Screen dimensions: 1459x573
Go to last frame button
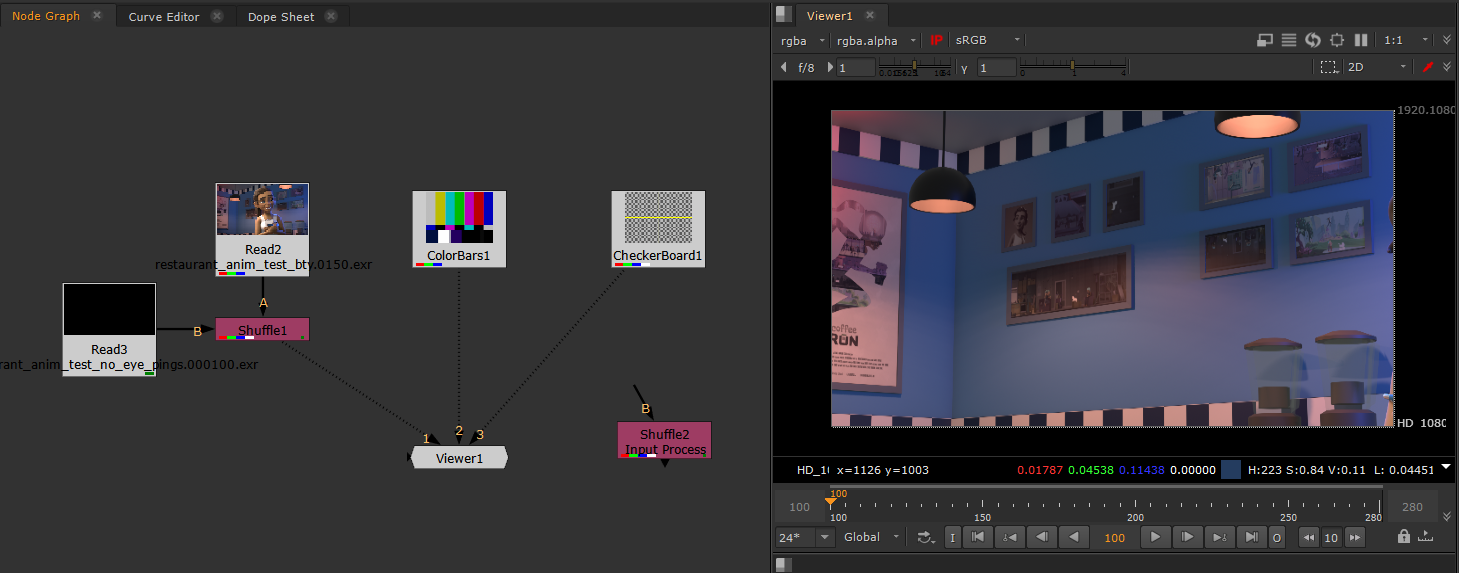pyautogui.click(x=1251, y=538)
